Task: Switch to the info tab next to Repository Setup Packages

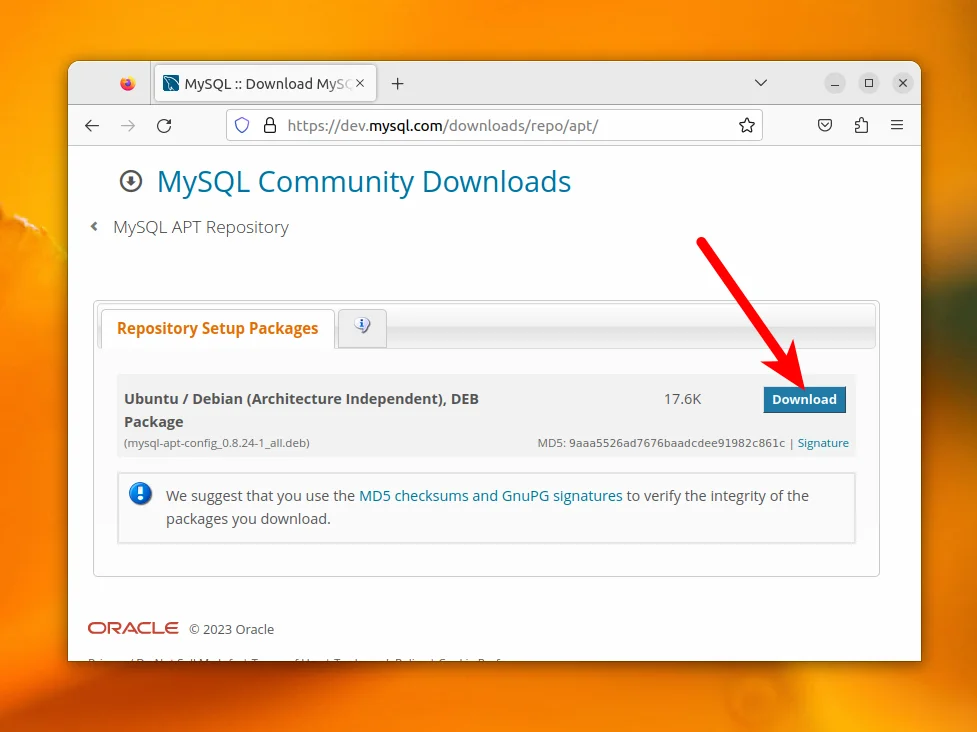Action: pyautogui.click(x=361, y=328)
